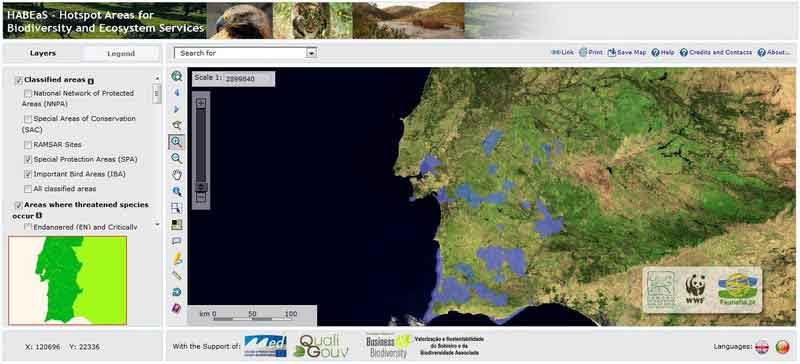Select the zoom-out magnifier tool
Screen dimensions: 800x364
pyautogui.click(x=177, y=158)
